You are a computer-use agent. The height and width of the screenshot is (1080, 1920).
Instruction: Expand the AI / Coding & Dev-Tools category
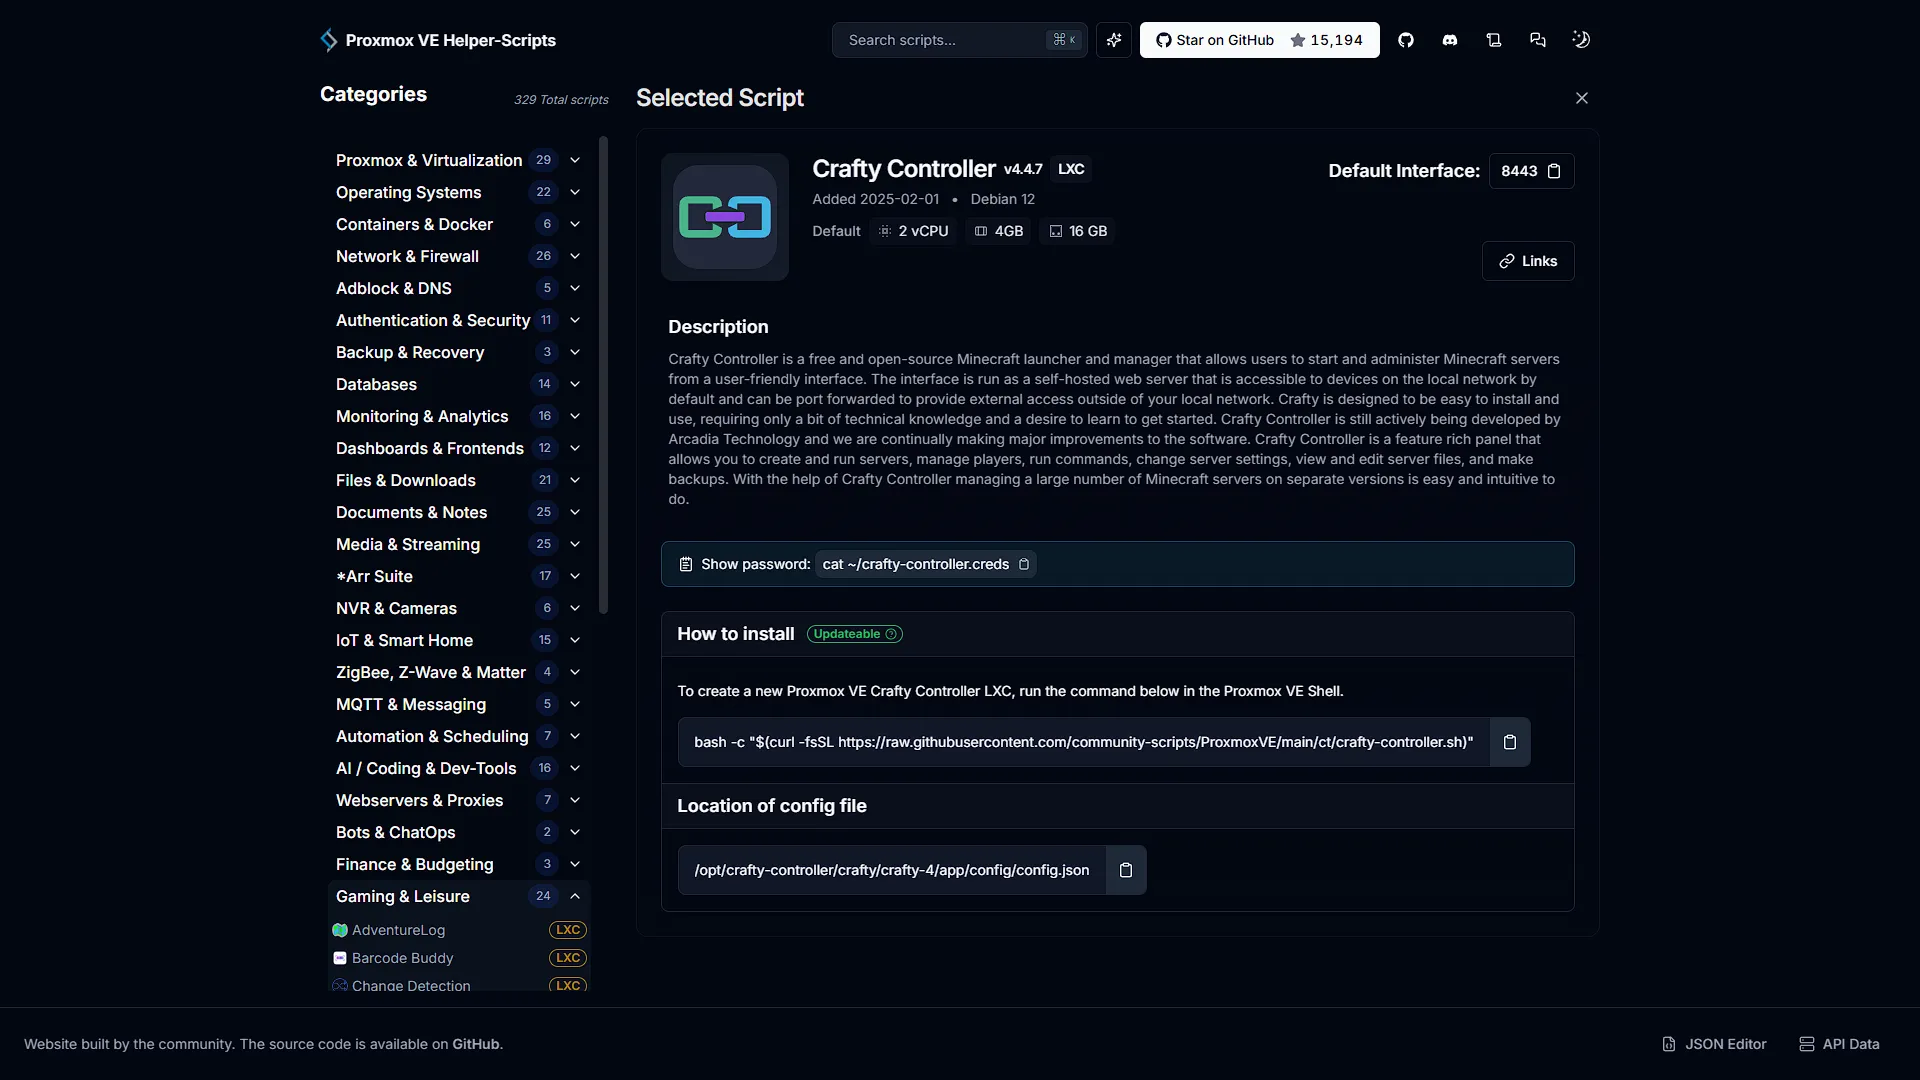[x=459, y=768]
